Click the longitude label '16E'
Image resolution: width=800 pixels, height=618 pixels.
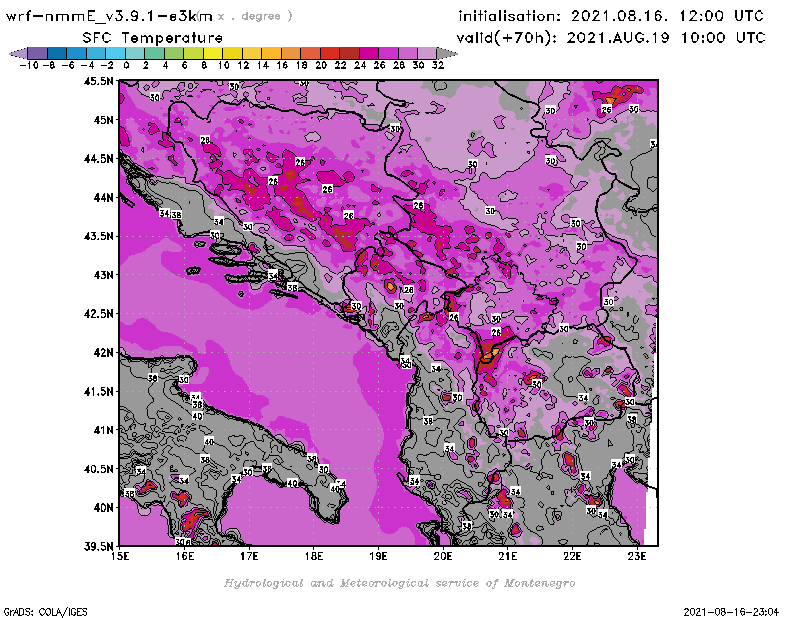pos(184,556)
